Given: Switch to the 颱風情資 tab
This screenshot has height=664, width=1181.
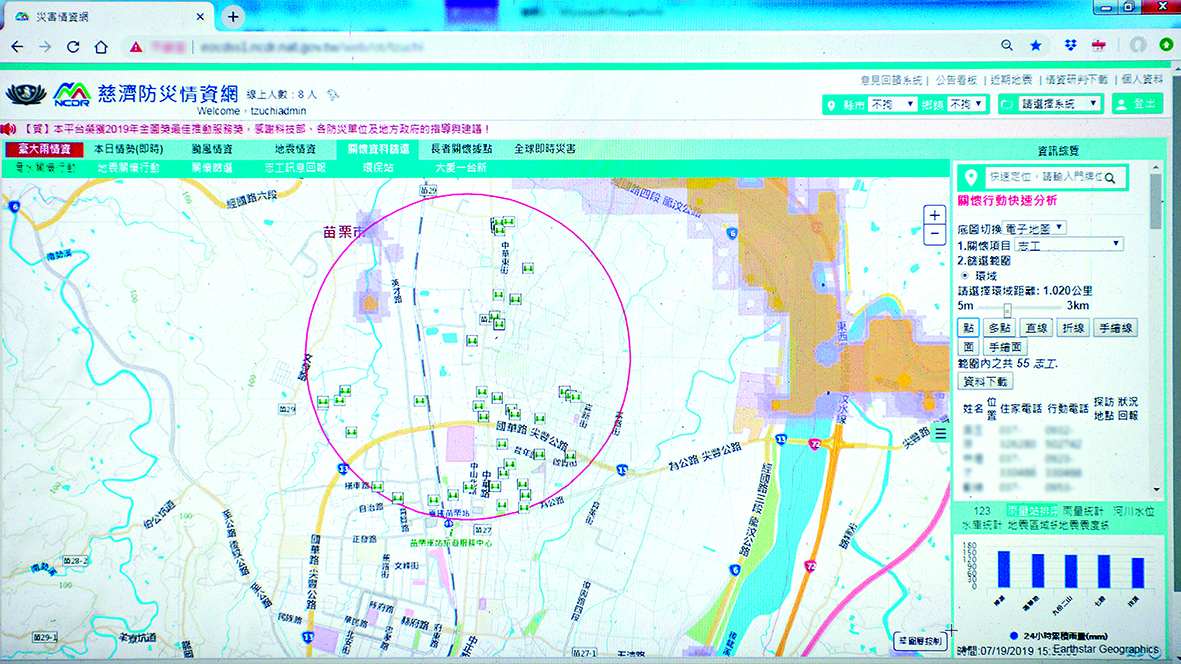Looking at the screenshot, I should (212, 149).
